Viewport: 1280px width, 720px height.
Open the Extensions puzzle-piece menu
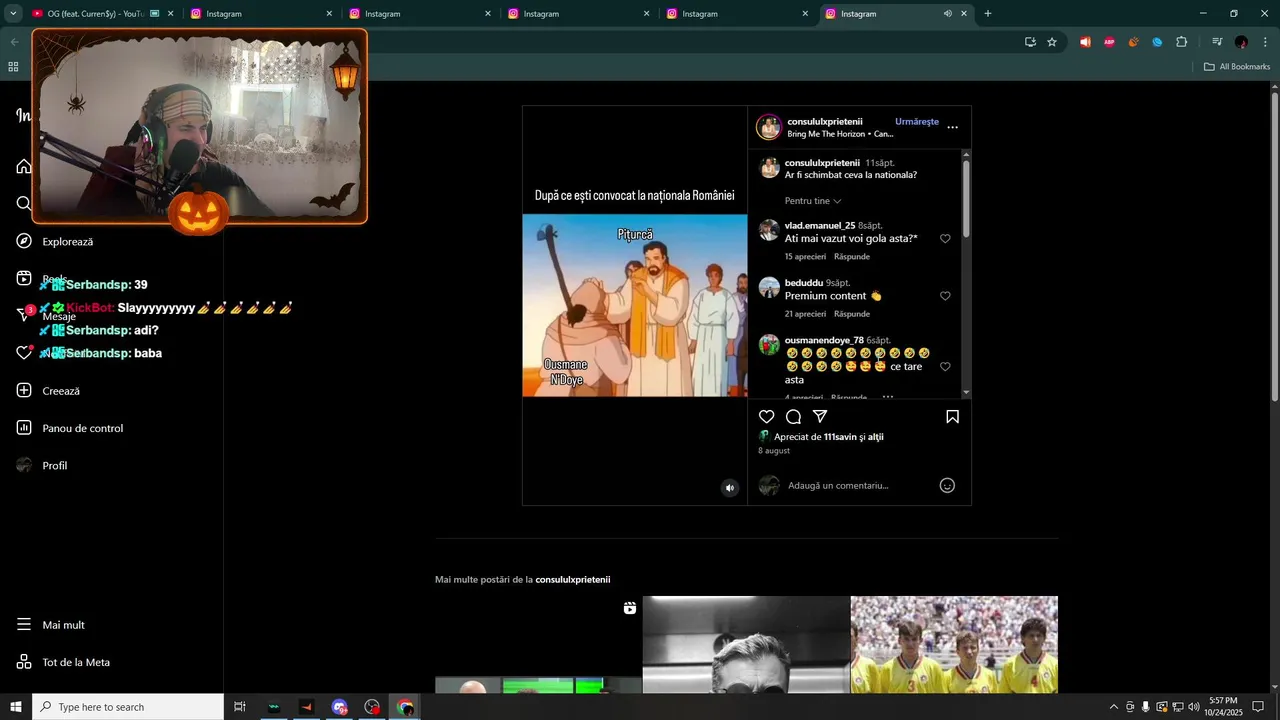point(1182,42)
